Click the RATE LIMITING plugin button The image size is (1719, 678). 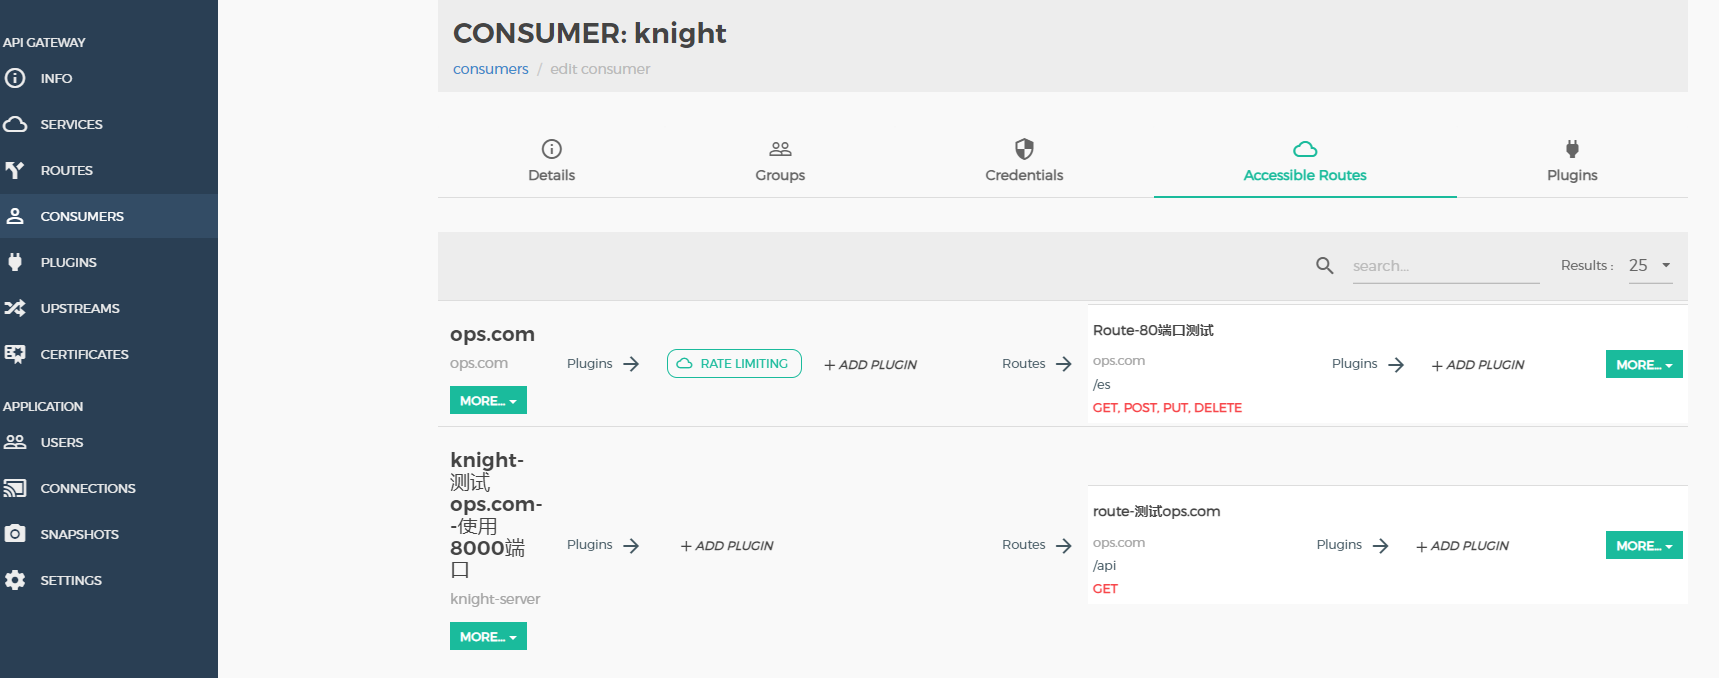[734, 364]
